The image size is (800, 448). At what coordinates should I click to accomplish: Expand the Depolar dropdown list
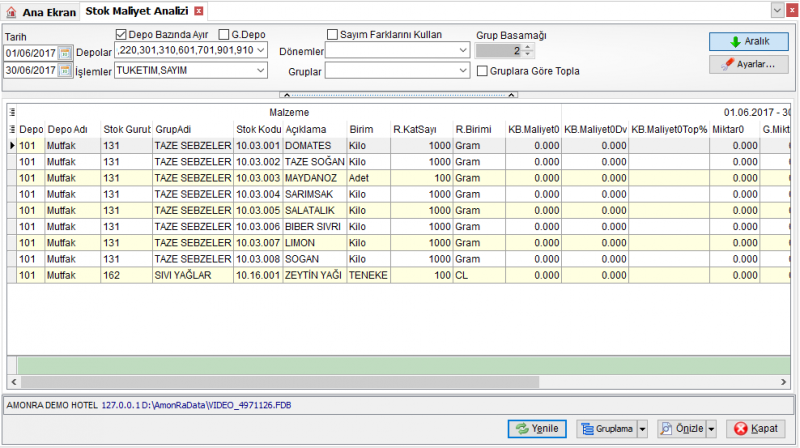point(261,51)
